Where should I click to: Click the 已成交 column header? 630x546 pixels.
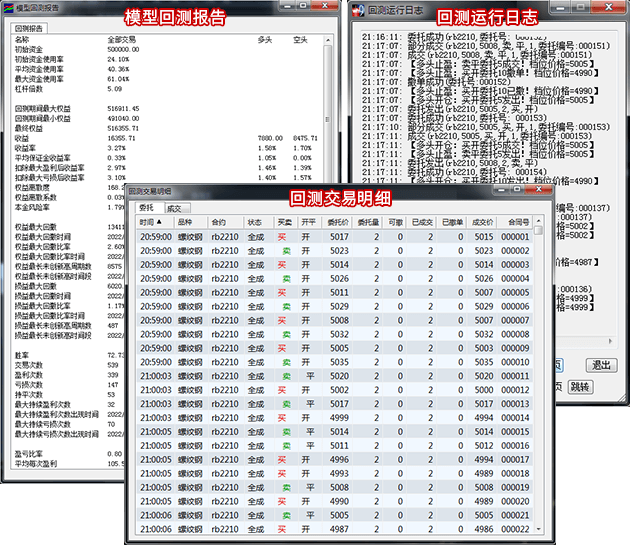click(422, 222)
